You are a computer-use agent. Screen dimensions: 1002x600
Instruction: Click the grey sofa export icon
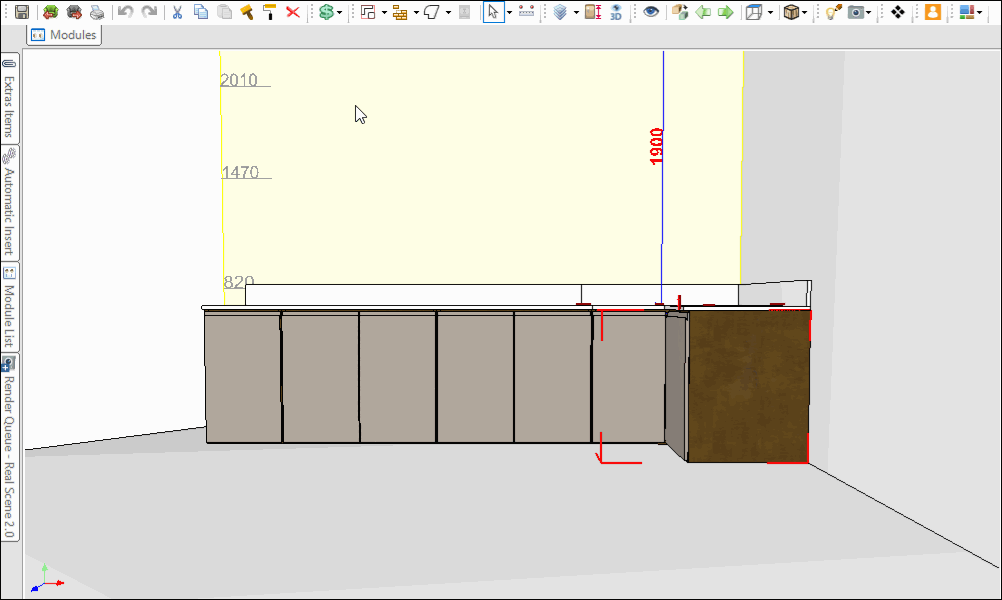click(74, 12)
